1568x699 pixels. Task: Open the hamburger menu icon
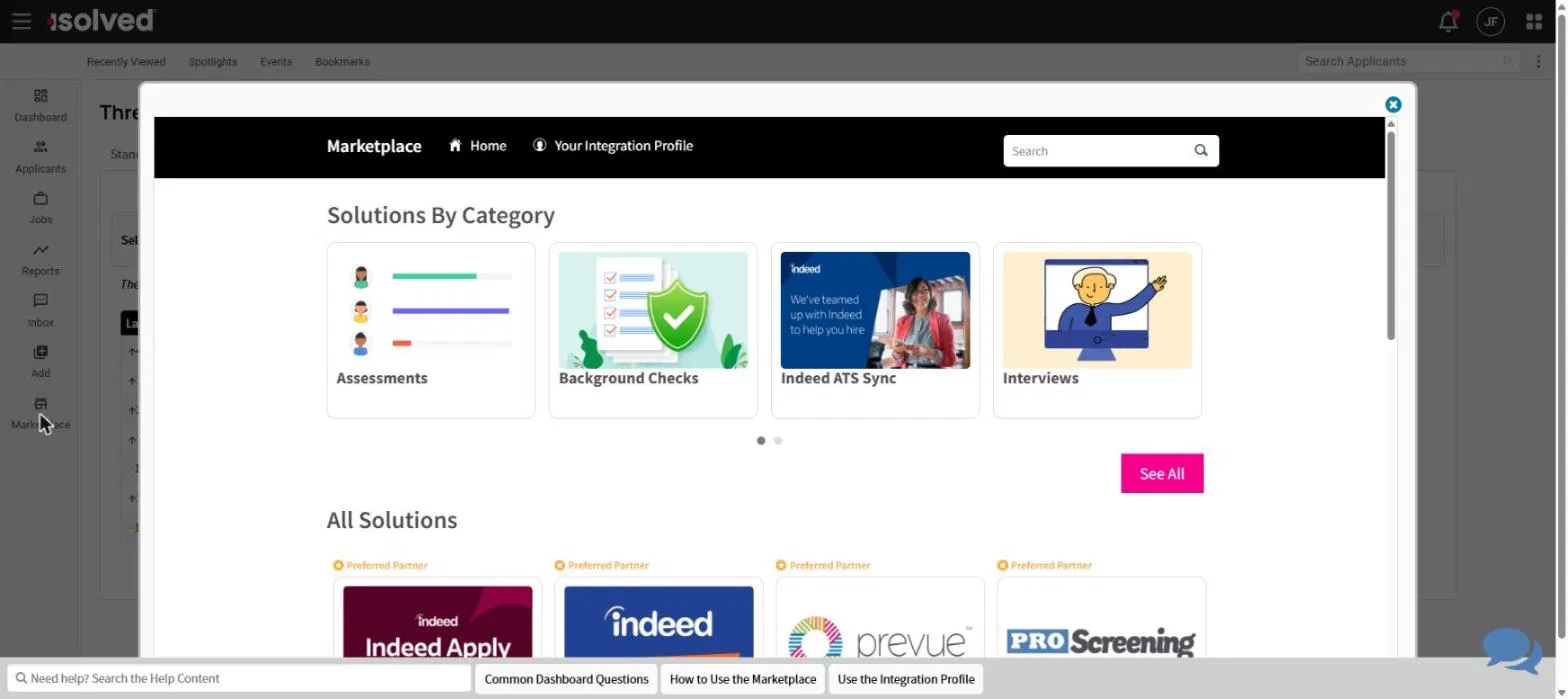(x=21, y=21)
